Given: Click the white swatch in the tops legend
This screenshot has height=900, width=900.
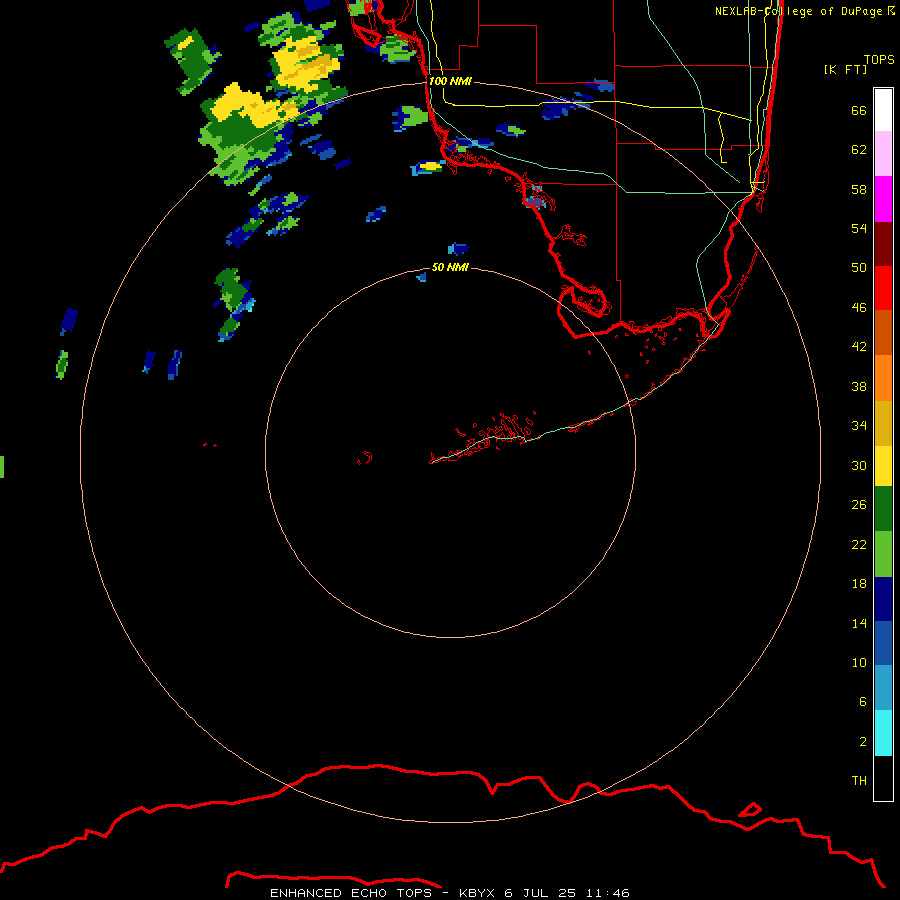Looking at the screenshot, I should pyautogui.click(x=883, y=110).
